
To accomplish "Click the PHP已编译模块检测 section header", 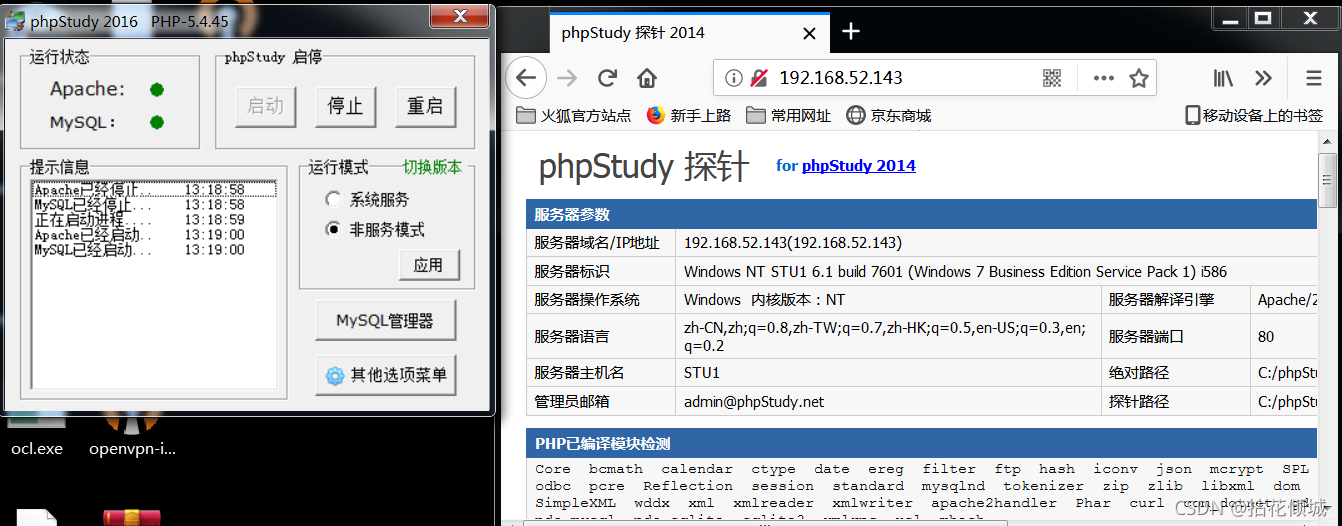I will [921, 444].
